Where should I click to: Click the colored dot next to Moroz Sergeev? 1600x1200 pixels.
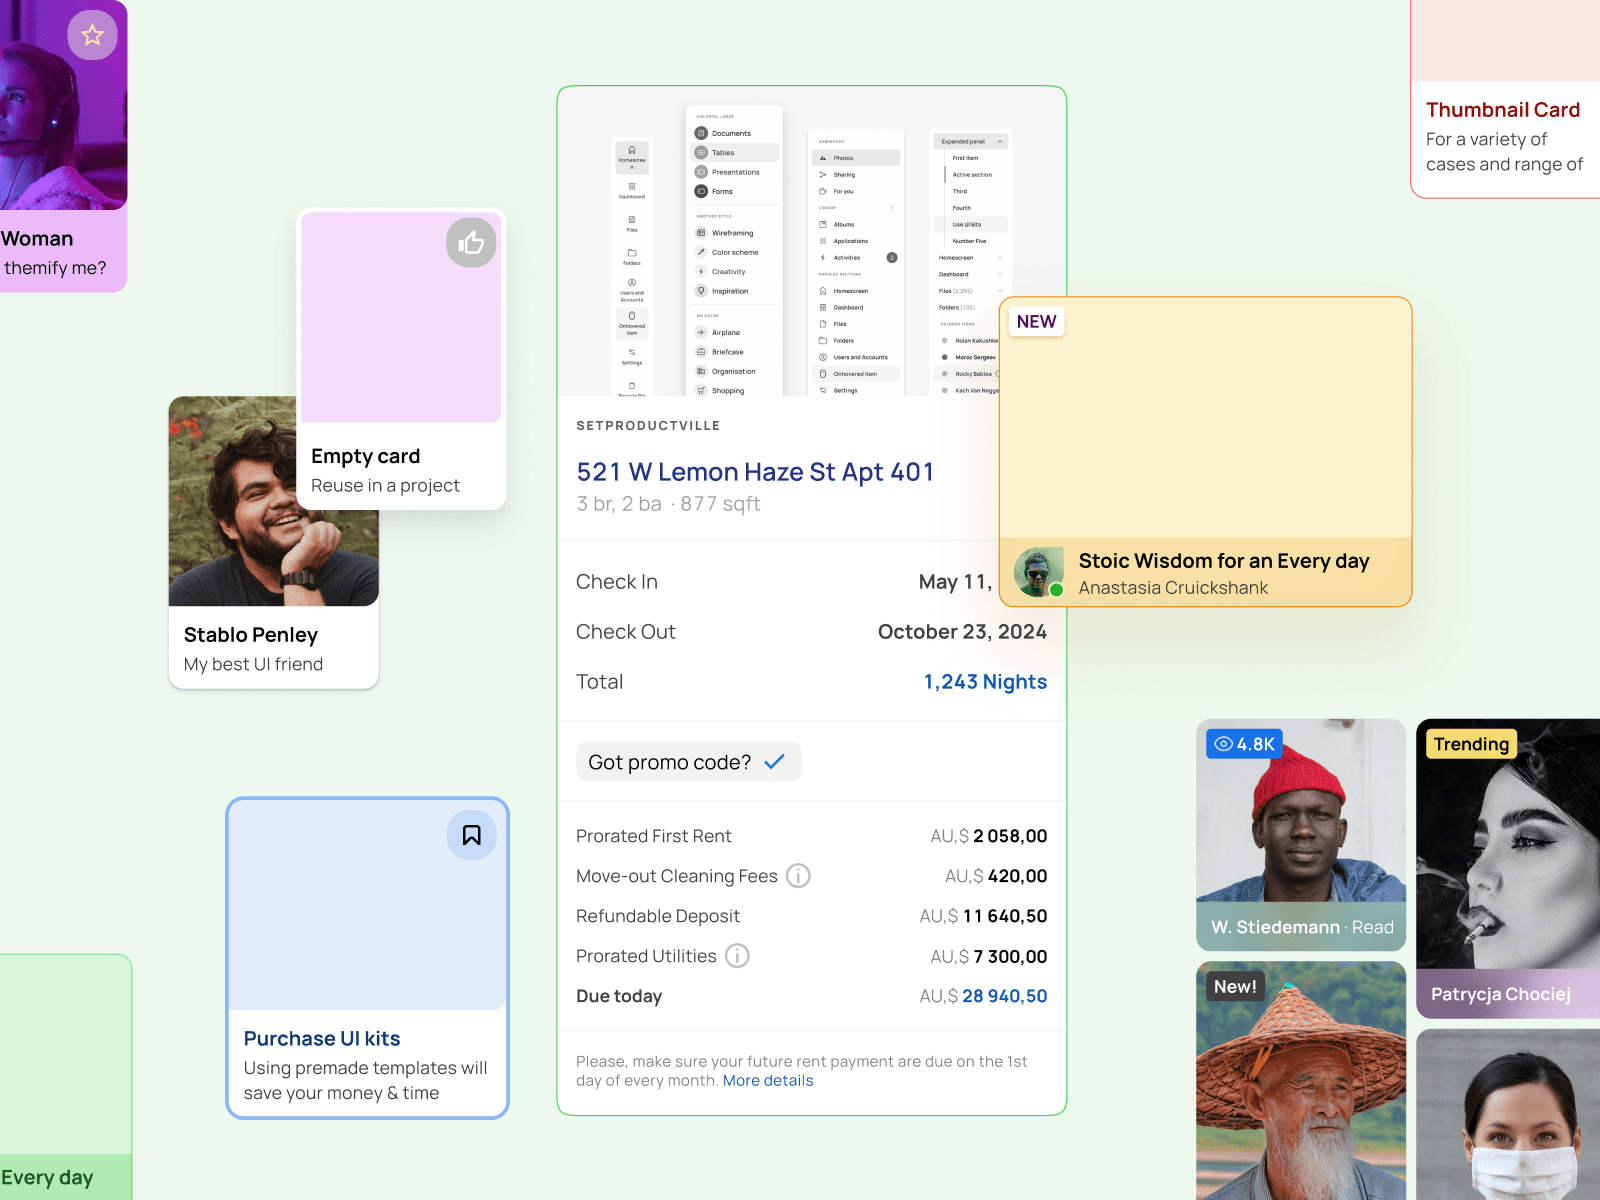pyautogui.click(x=944, y=357)
